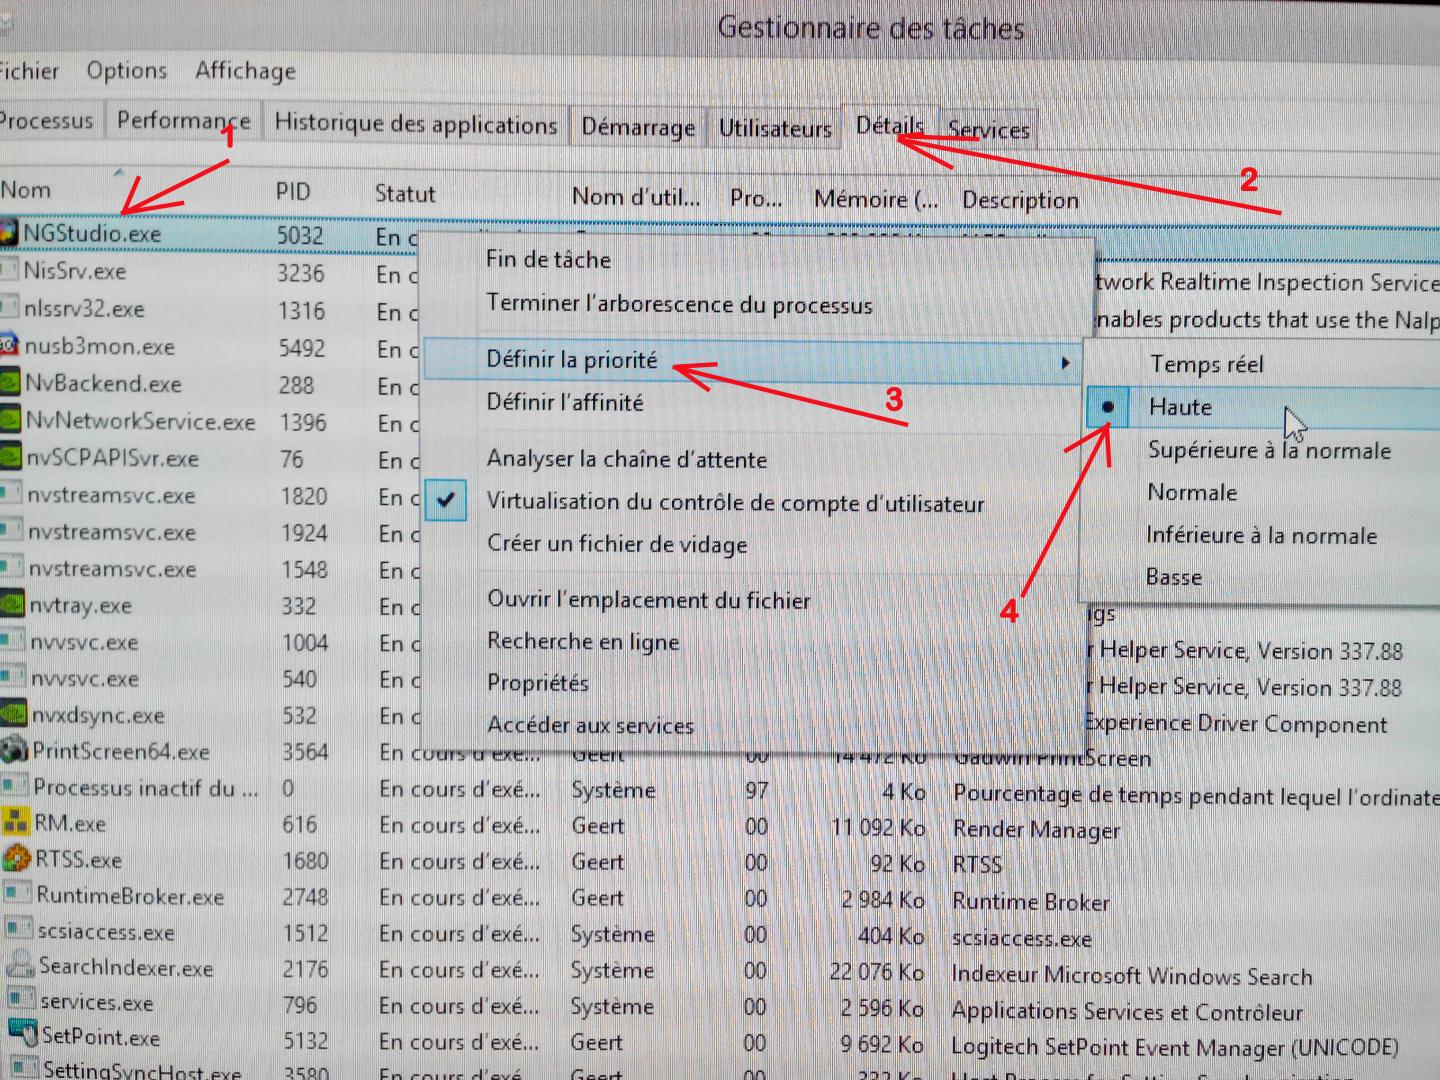Click Indexeur Microsoft Windows Search description
This screenshot has width=1440, height=1080.
1132,976
